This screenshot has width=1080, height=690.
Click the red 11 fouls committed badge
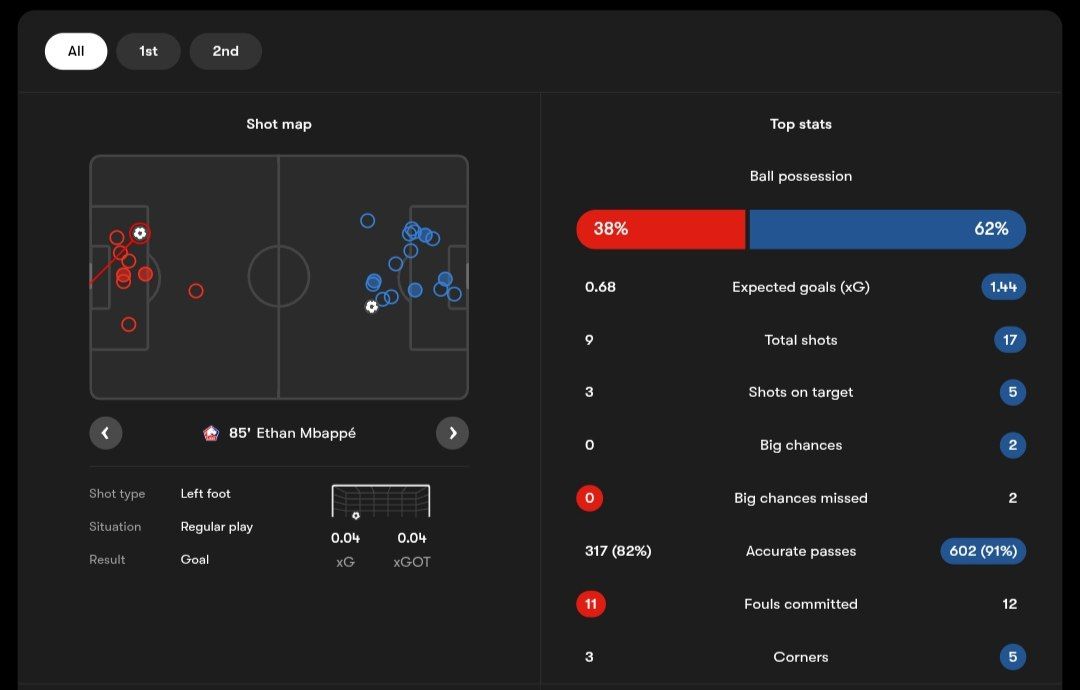[591, 604]
